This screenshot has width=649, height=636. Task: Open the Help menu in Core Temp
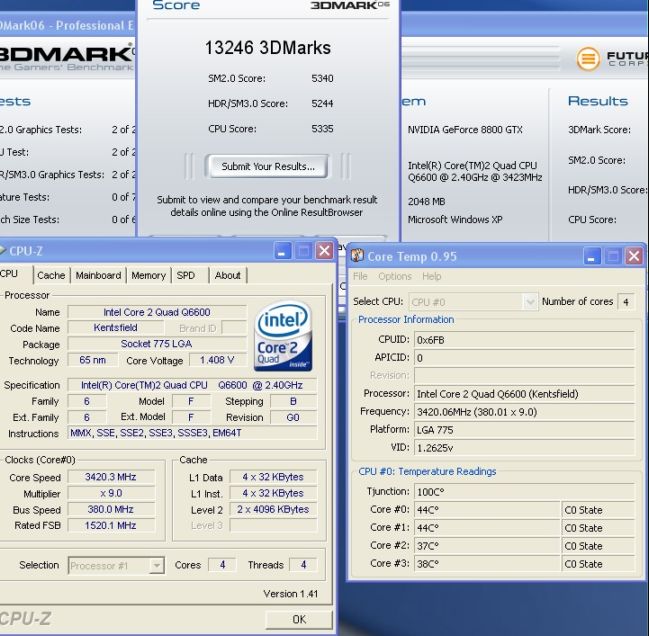pyautogui.click(x=432, y=276)
